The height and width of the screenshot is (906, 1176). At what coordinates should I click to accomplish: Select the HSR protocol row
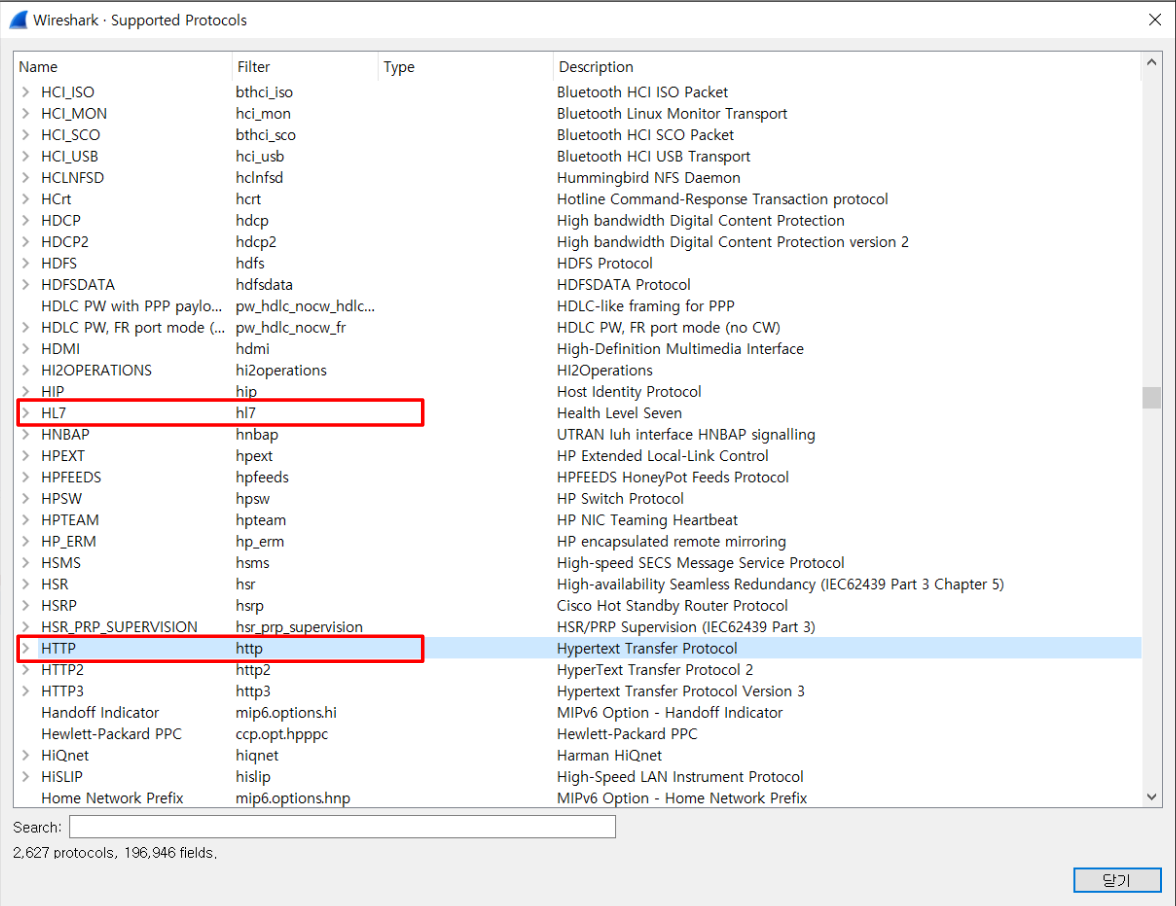tap(578, 584)
